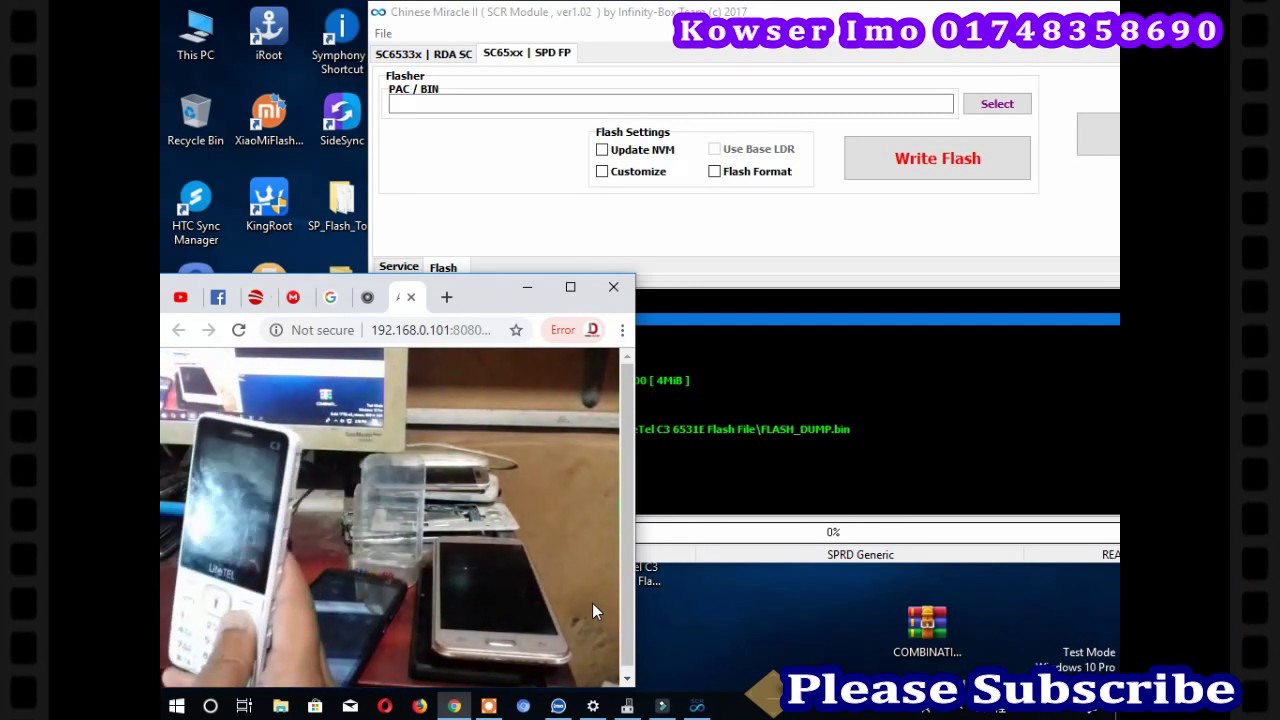Click the Cortana circle in taskbar
1280x720 pixels.
[x=210, y=706]
